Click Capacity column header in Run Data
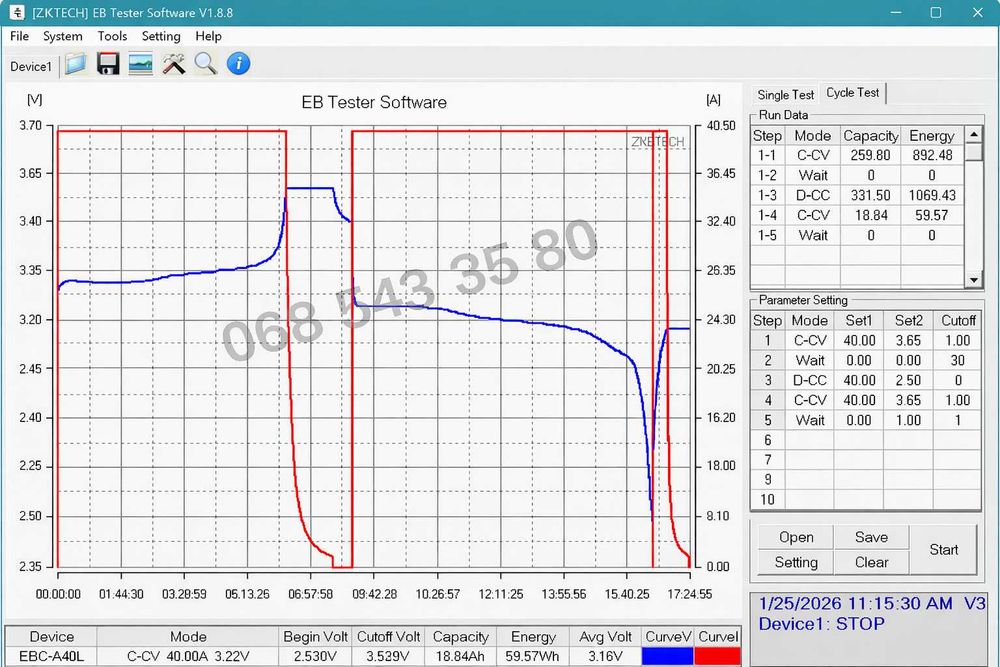 (871, 136)
